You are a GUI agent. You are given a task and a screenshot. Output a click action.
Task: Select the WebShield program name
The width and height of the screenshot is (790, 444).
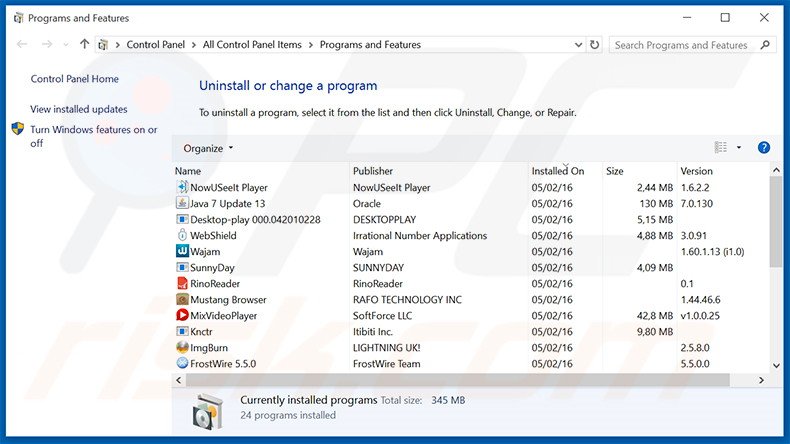213,235
